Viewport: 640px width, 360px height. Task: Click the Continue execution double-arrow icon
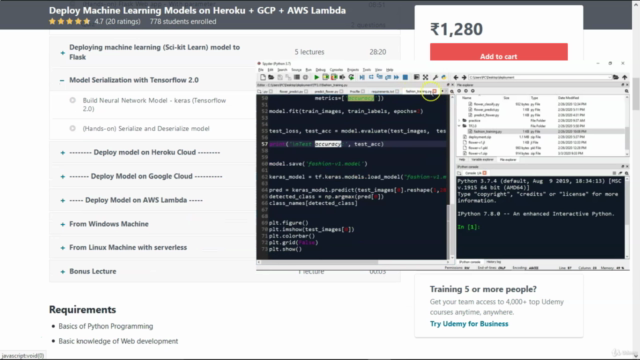[396, 77]
